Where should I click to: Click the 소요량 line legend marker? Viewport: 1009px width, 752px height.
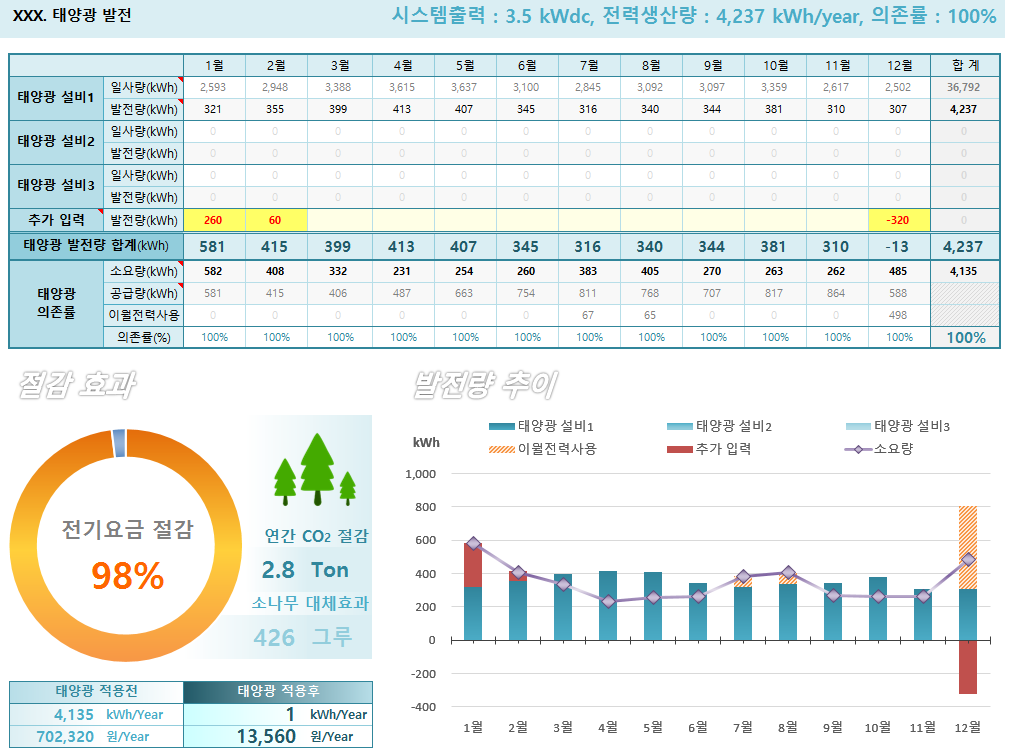click(x=856, y=449)
